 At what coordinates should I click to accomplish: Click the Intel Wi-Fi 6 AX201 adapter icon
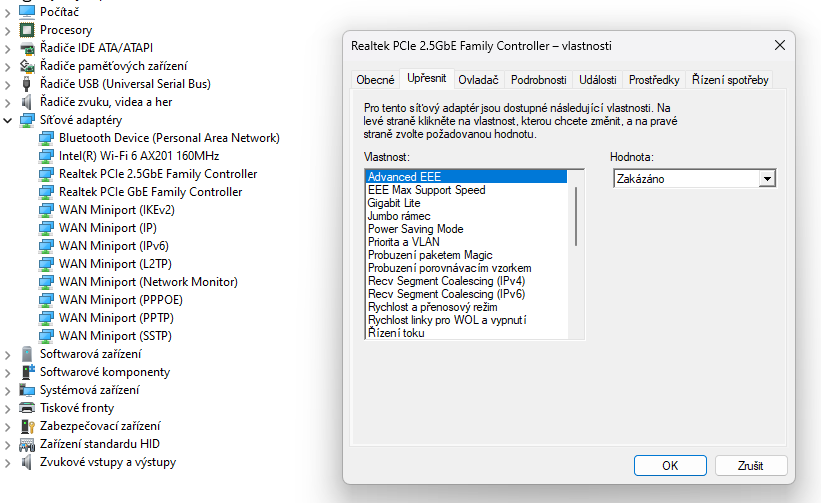(46, 156)
